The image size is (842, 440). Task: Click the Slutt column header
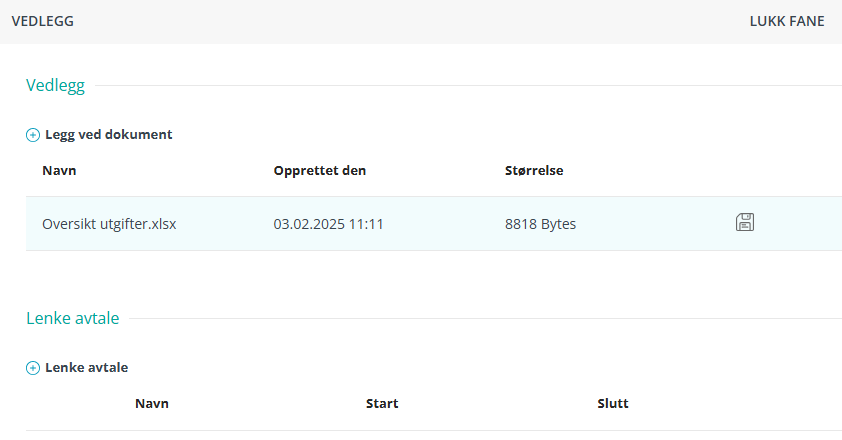(x=612, y=403)
